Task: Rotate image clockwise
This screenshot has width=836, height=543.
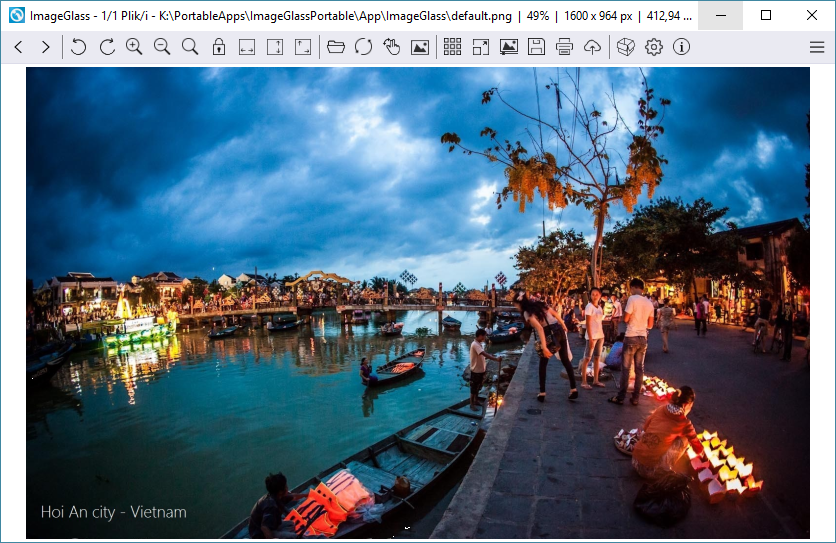Action: pos(106,47)
